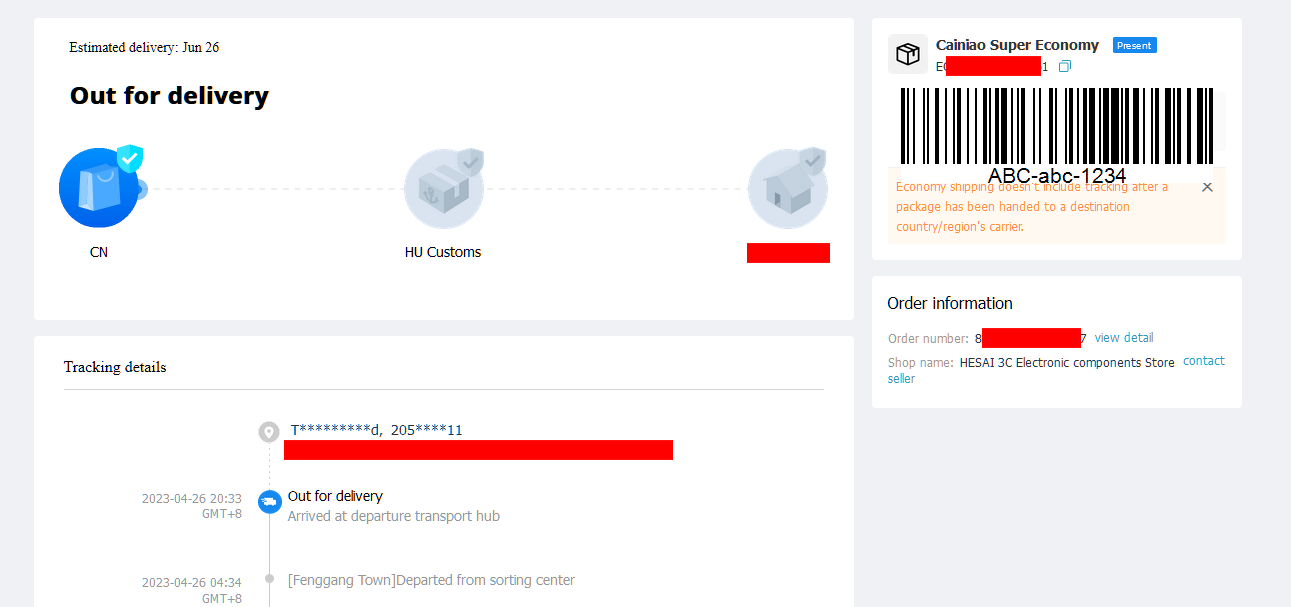Click the "Cainiao Super Economy" carrier title
This screenshot has height=607, width=1291.
click(x=1017, y=45)
